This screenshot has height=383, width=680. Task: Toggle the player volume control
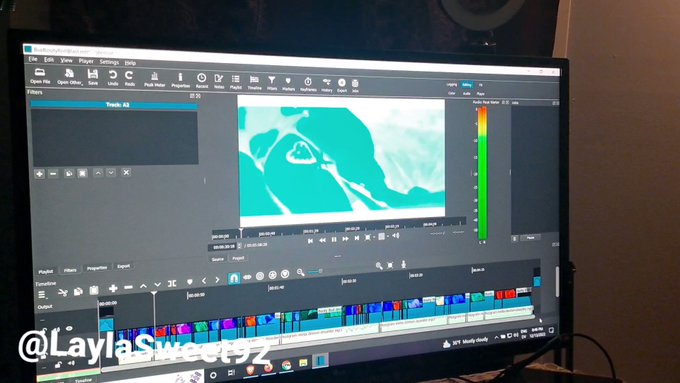tap(396, 236)
